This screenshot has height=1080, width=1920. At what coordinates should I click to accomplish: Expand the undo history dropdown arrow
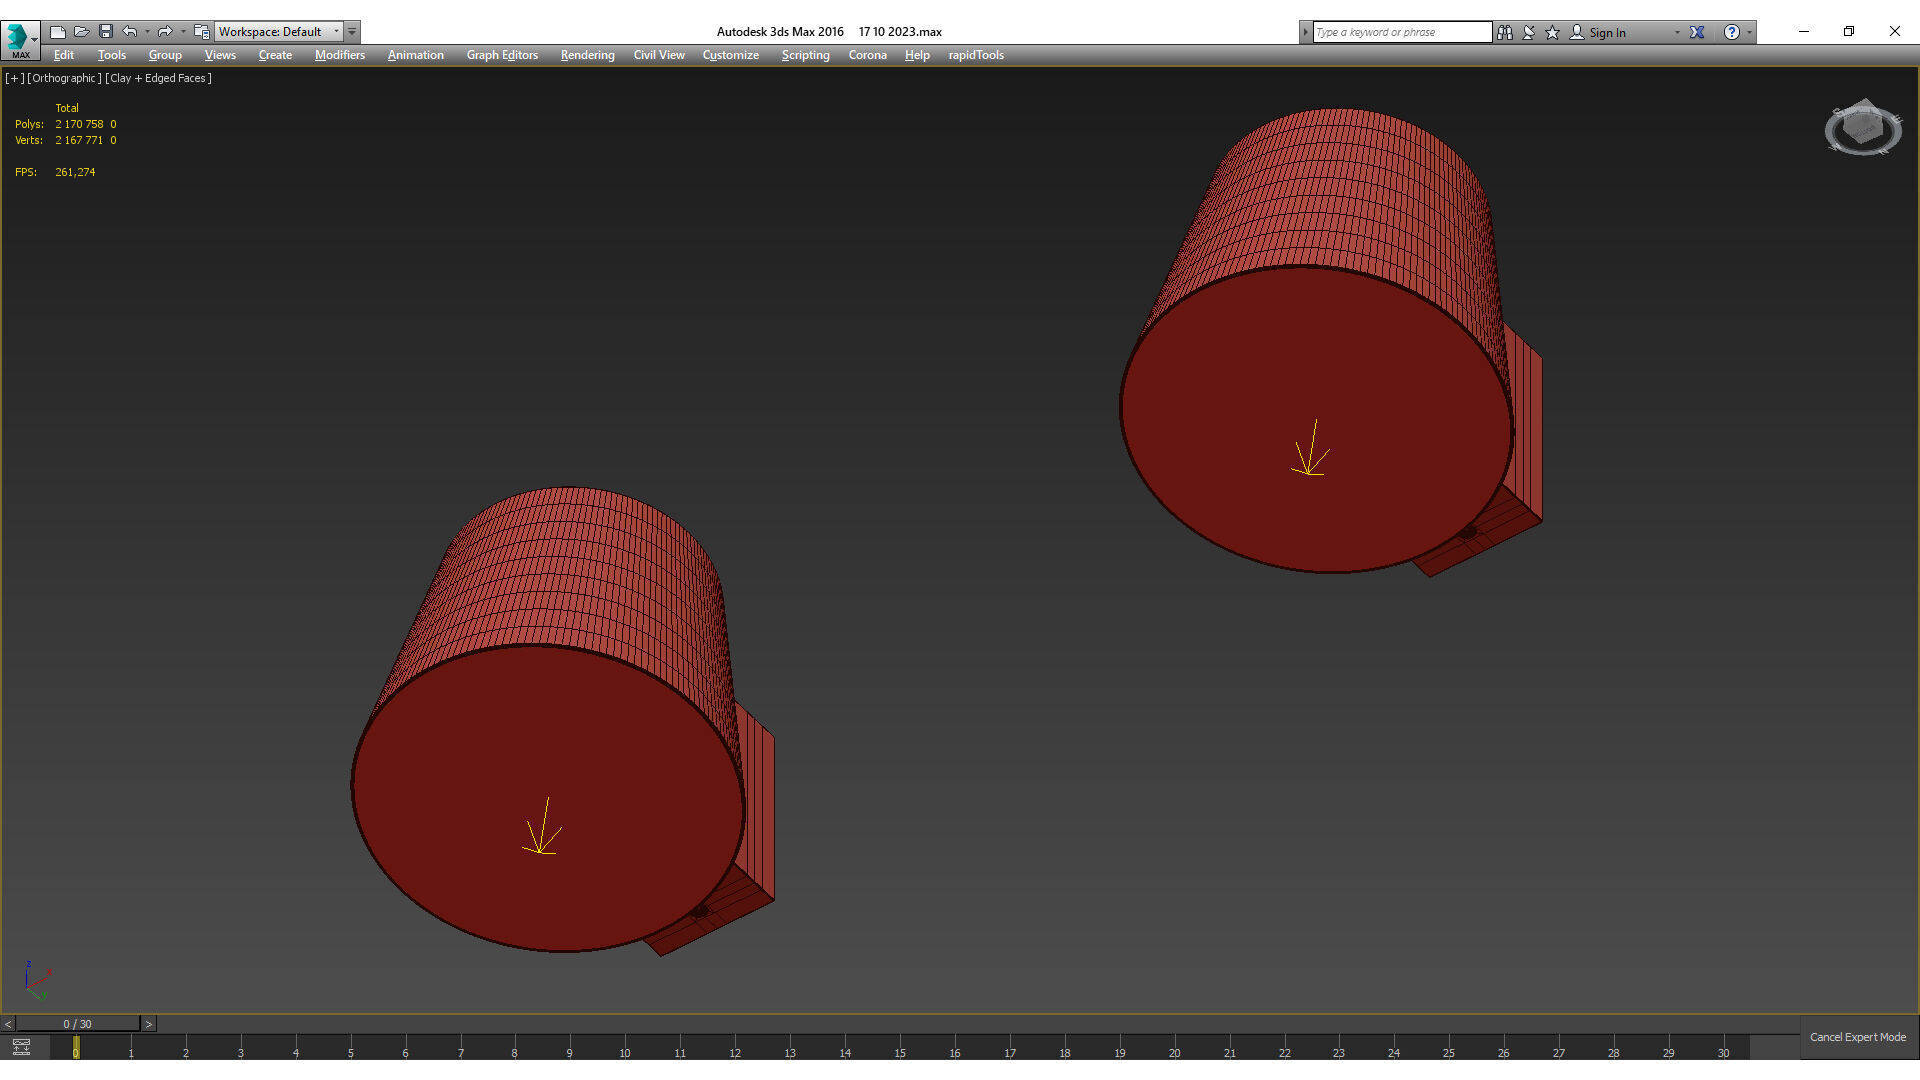tap(147, 32)
